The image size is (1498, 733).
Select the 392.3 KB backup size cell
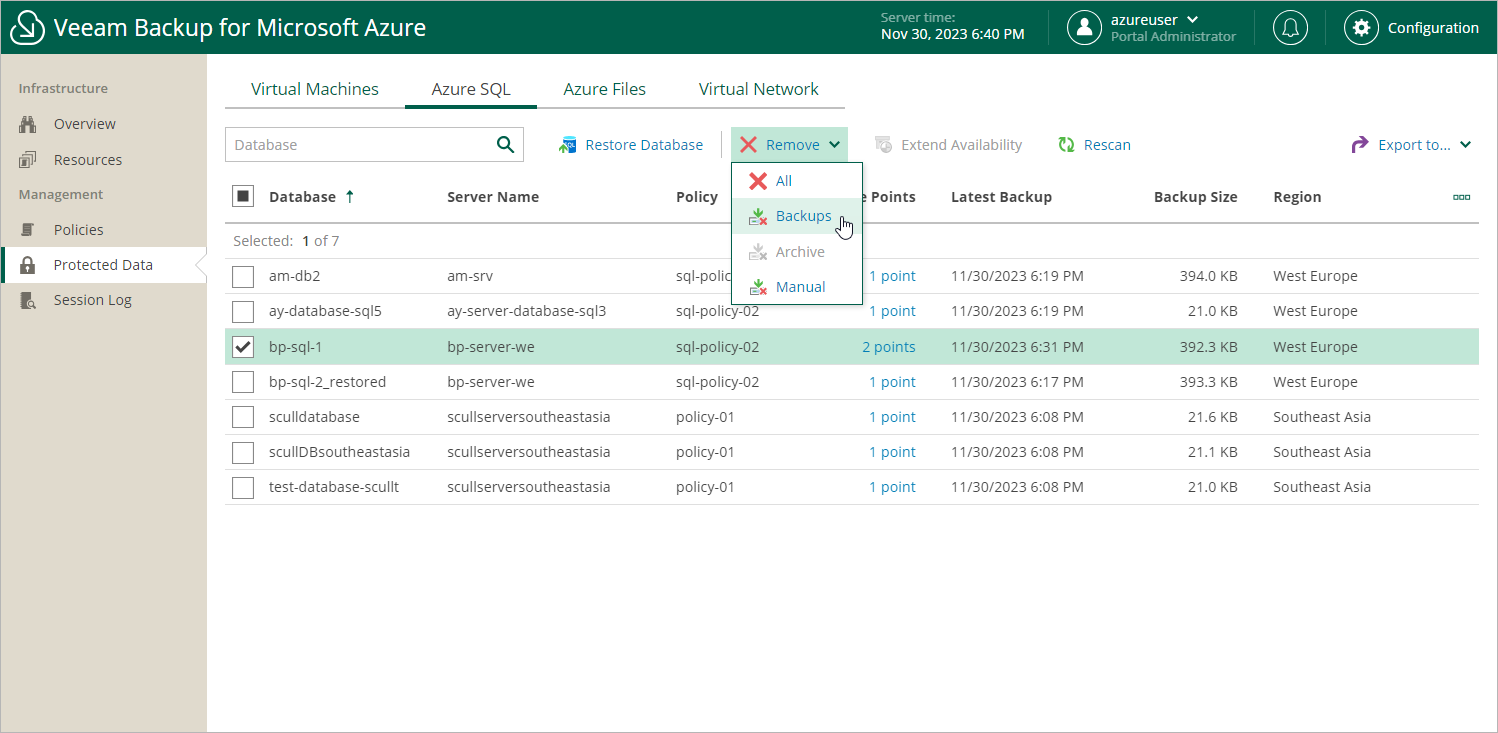1208,347
